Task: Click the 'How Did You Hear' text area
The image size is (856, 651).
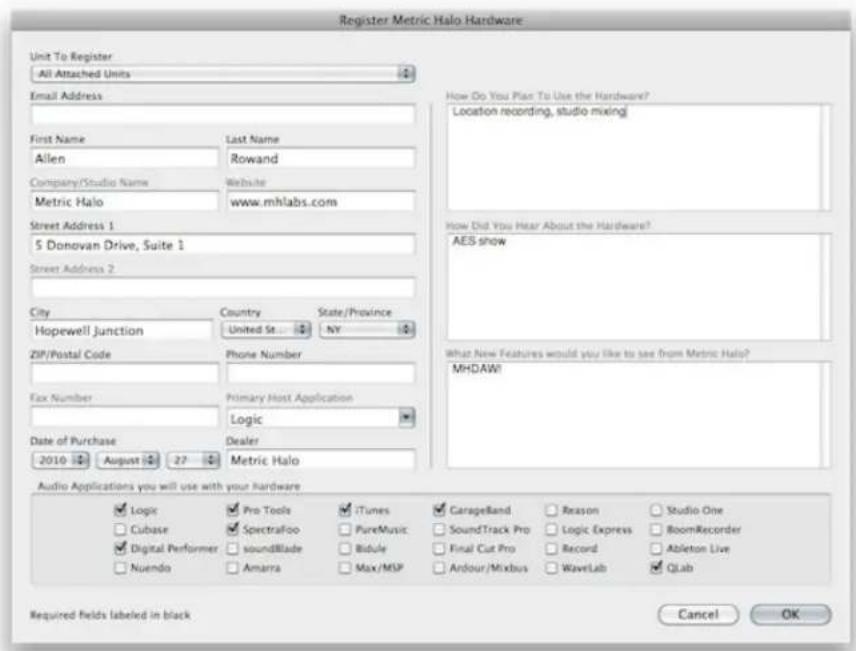Action: pyautogui.click(x=638, y=287)
